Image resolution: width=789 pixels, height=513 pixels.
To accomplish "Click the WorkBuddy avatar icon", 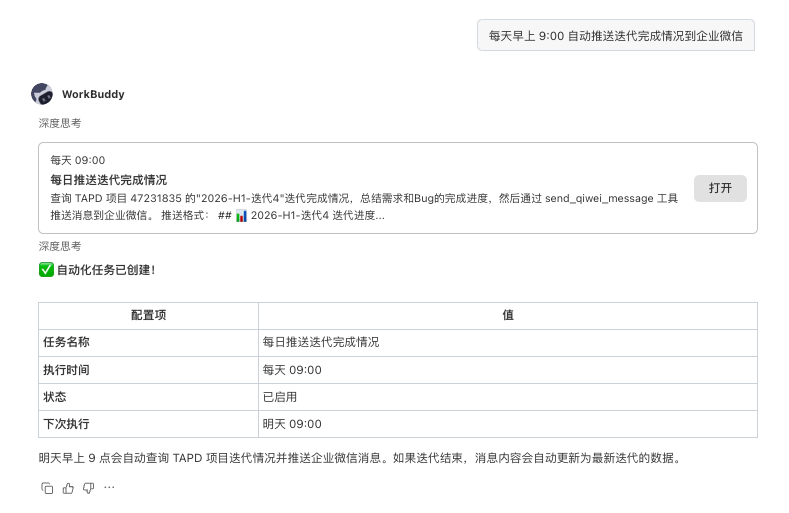I will coord(42,94).
